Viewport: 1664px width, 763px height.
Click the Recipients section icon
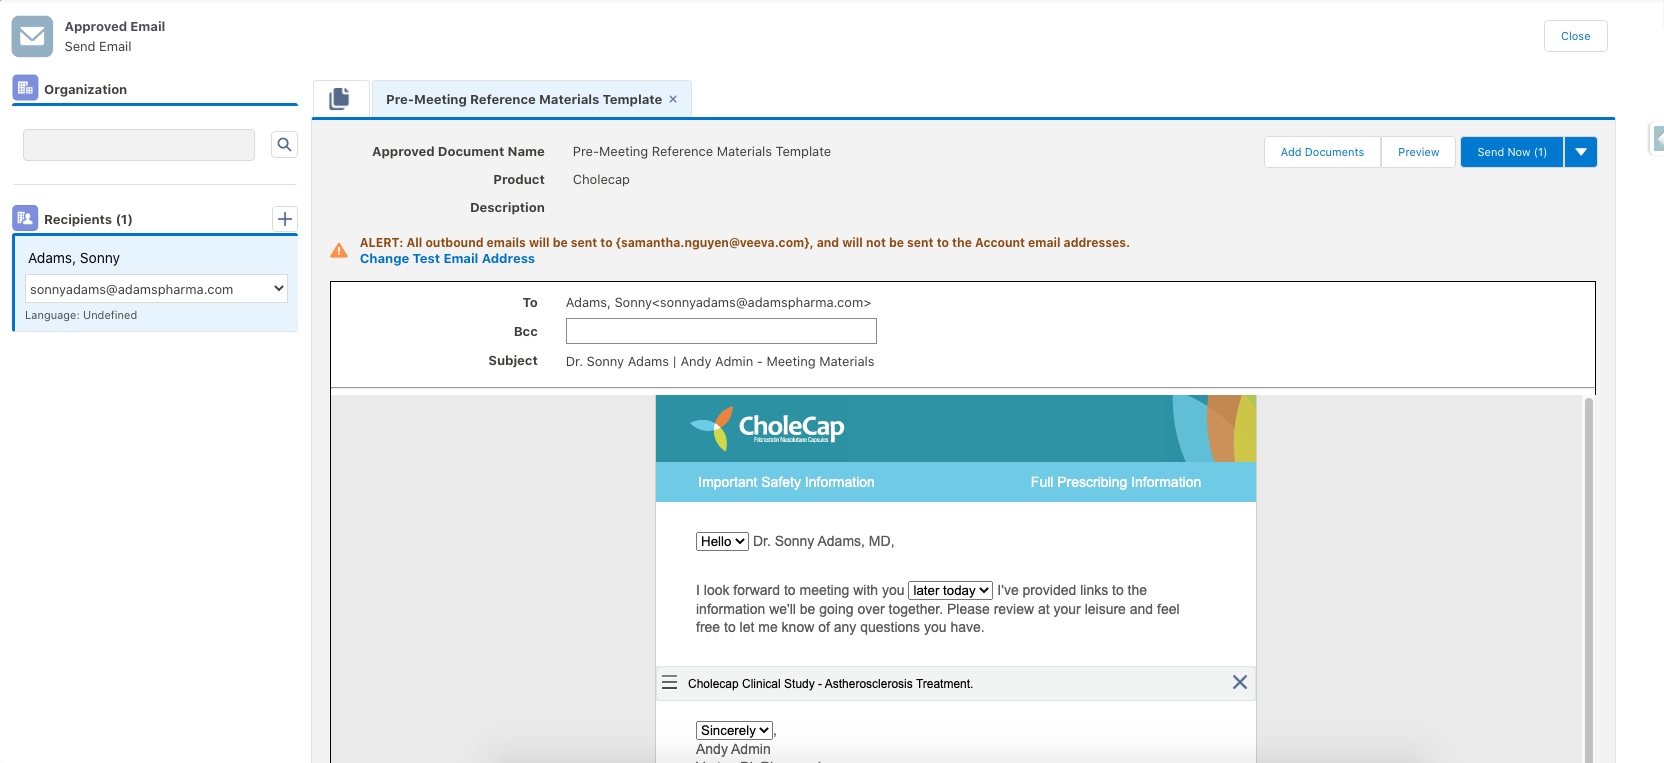25,218
